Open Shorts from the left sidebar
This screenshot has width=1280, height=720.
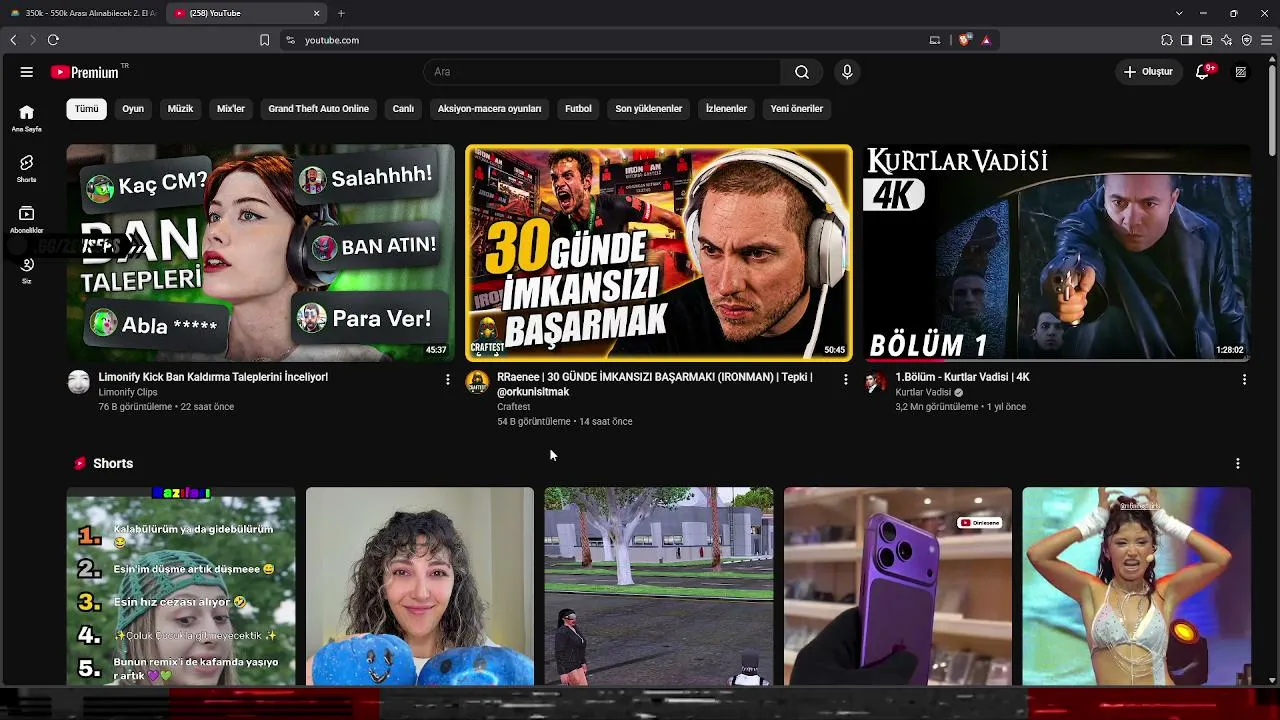pos(27,168)
